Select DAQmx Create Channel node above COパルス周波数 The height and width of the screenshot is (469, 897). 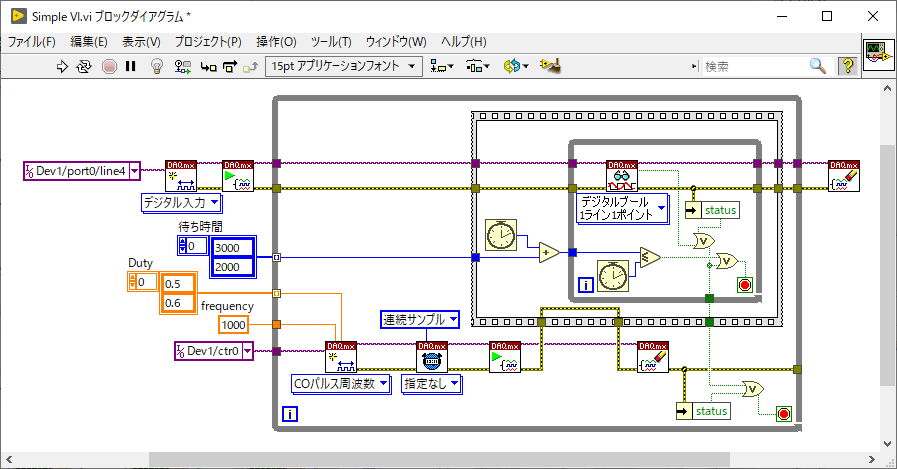coord(341,357)
